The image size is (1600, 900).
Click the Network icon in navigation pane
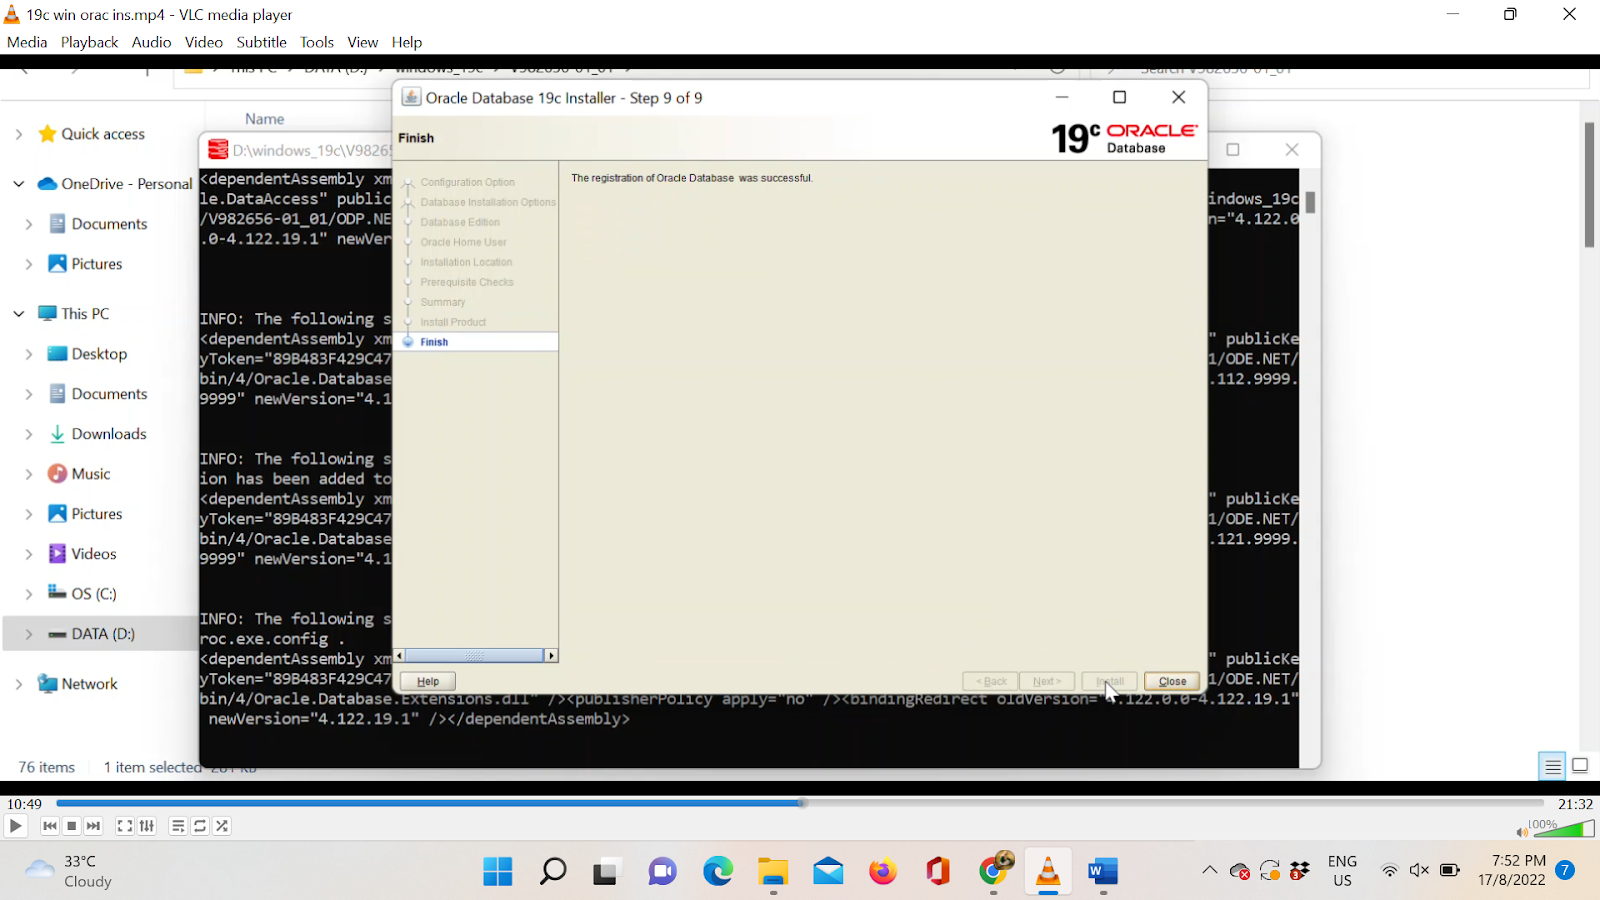point(47,684)
